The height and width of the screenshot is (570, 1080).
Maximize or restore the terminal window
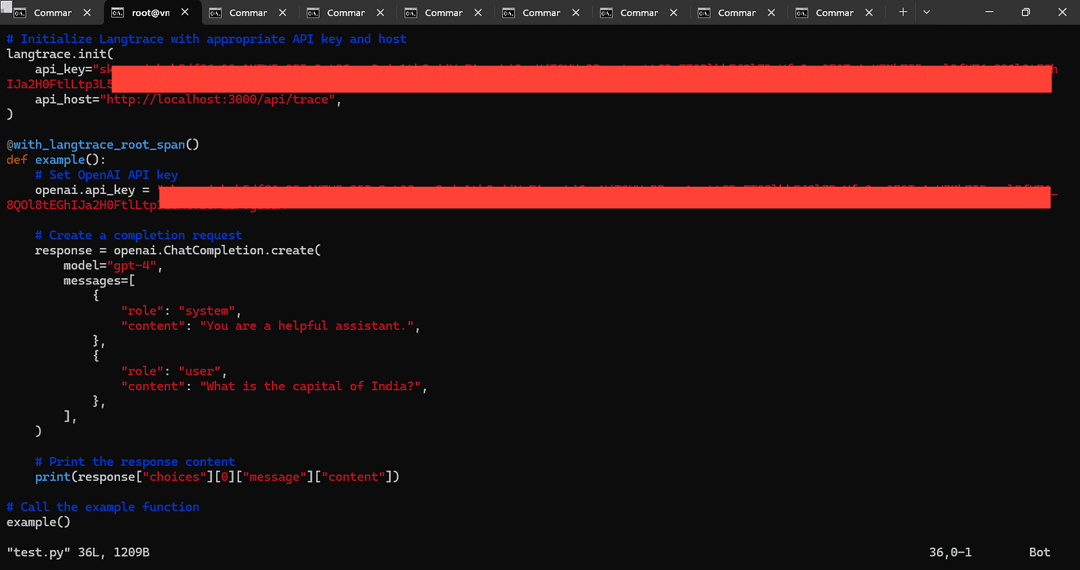click(x=1025, y=13)
